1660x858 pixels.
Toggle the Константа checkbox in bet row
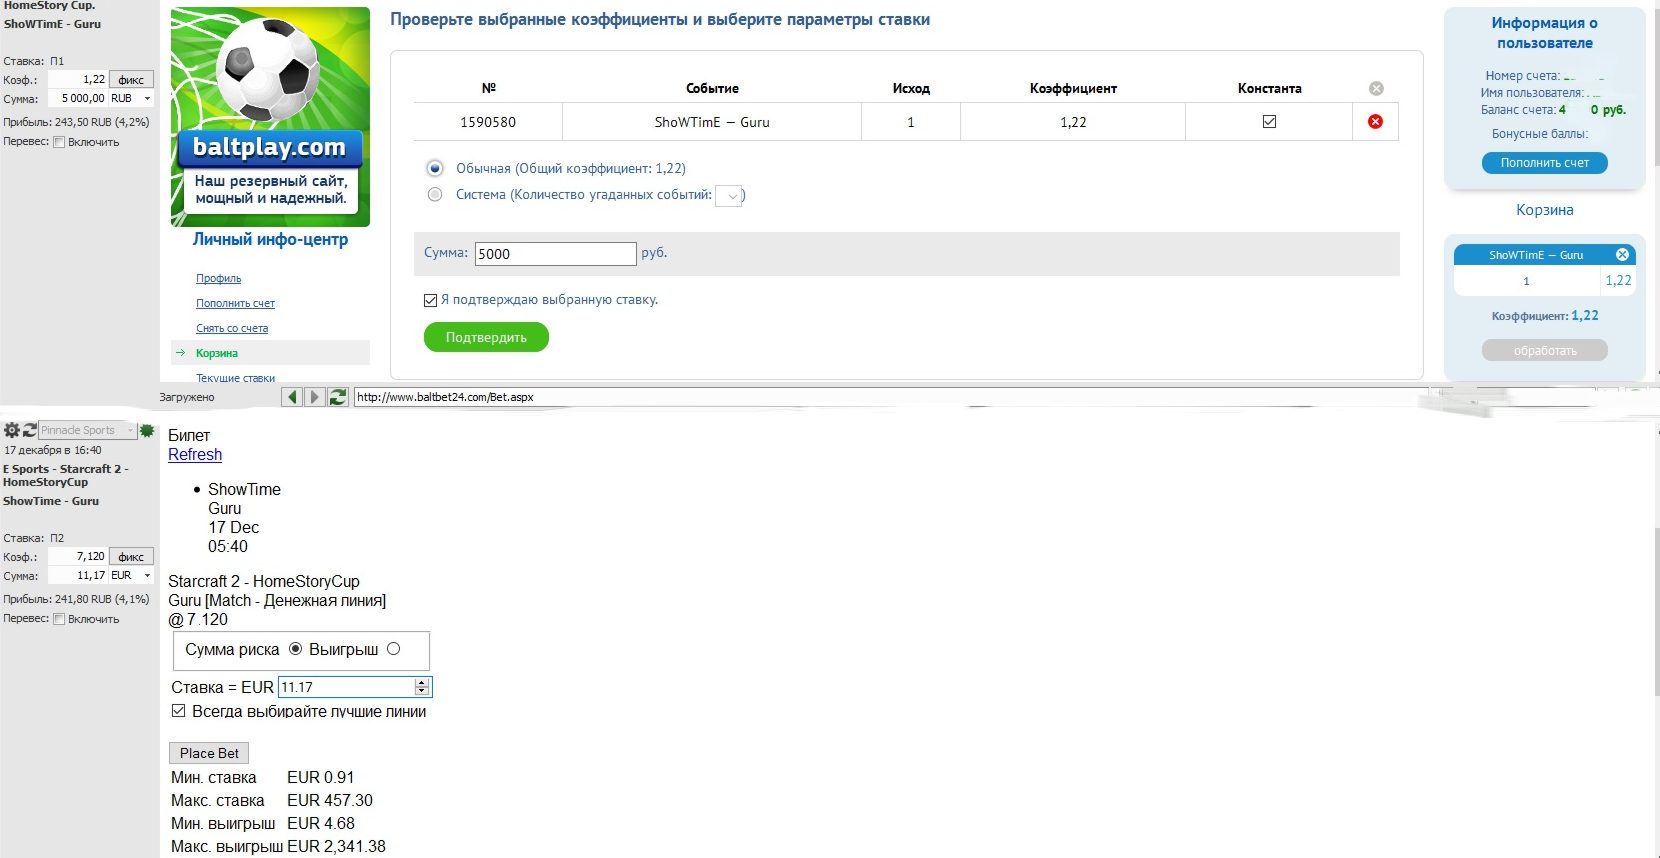pos(1269,121)
